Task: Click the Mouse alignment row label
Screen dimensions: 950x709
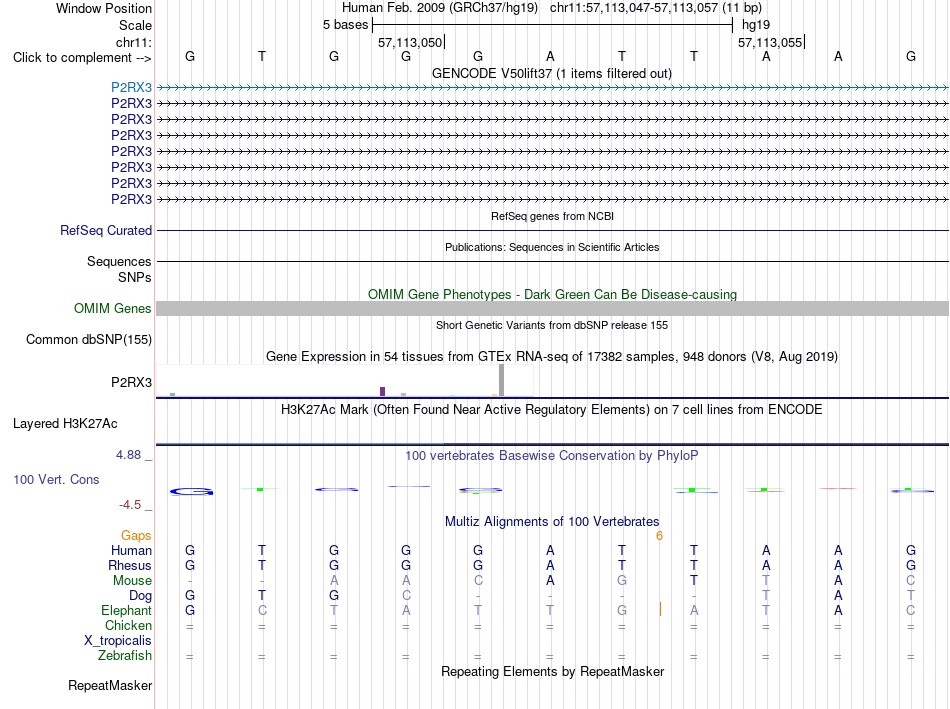Action: tap(132, 581)
